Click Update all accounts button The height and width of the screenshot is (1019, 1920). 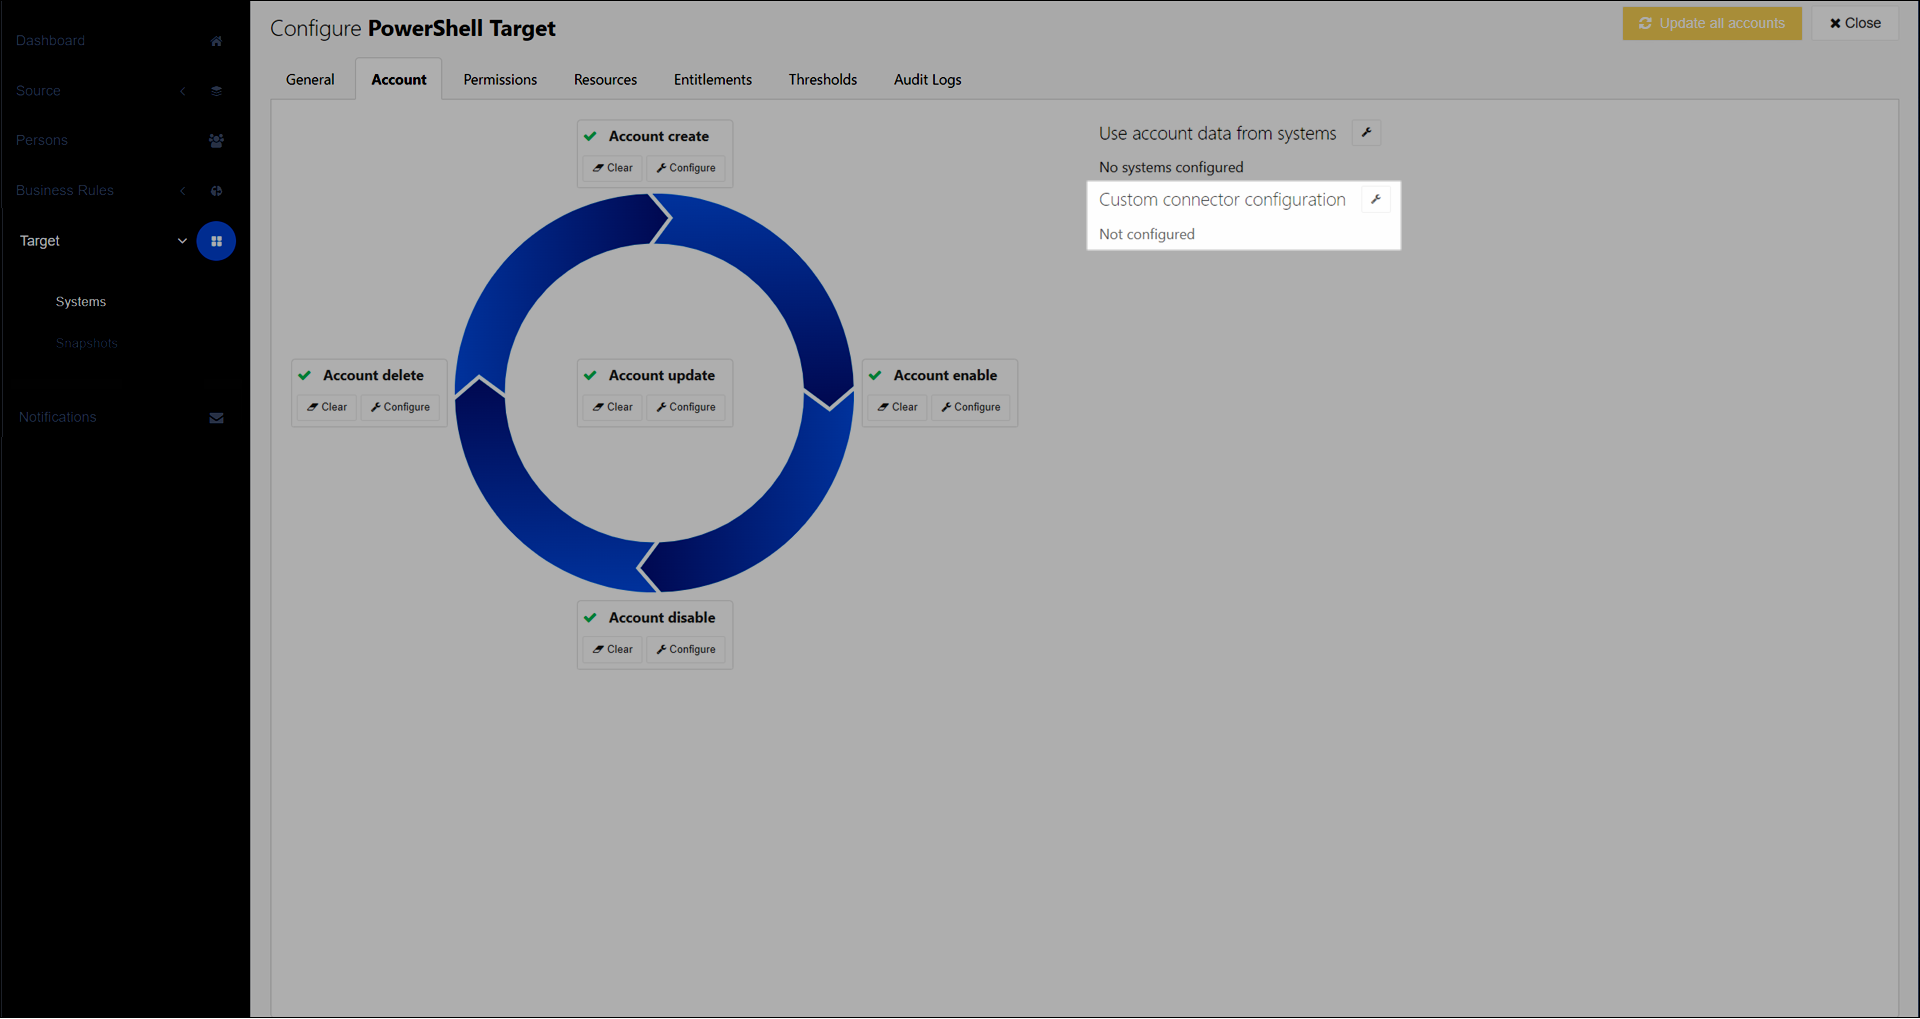click(1712, 23)
